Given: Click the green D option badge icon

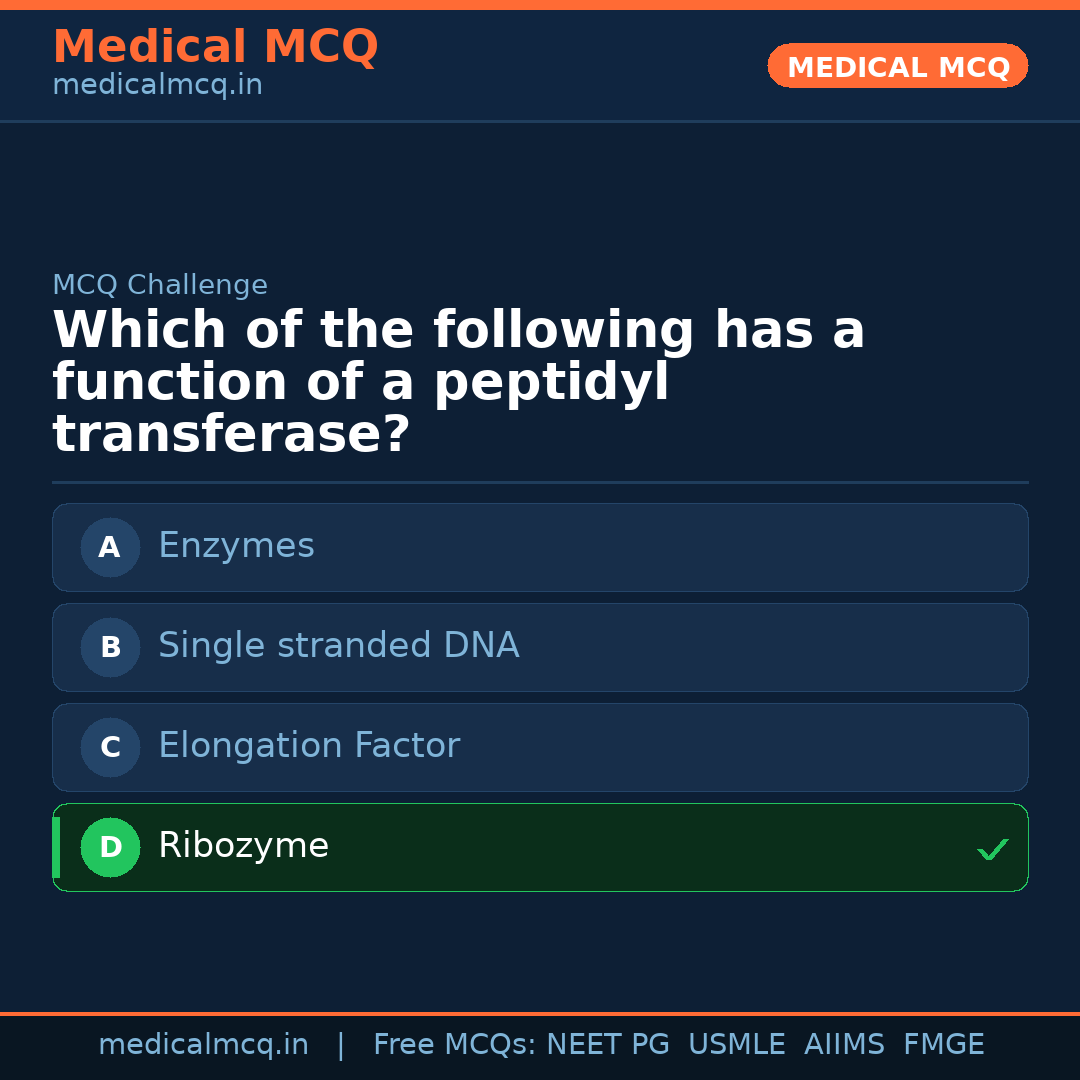Looking at the screenshot, I should (x=110, y=847).
